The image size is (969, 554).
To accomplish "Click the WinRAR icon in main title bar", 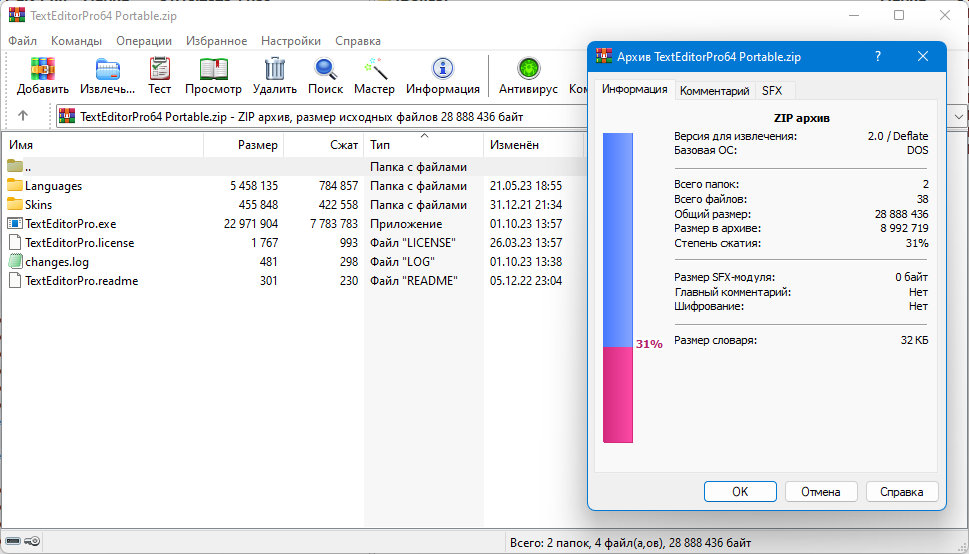I will pyautogui.click(x=17, y=15).
